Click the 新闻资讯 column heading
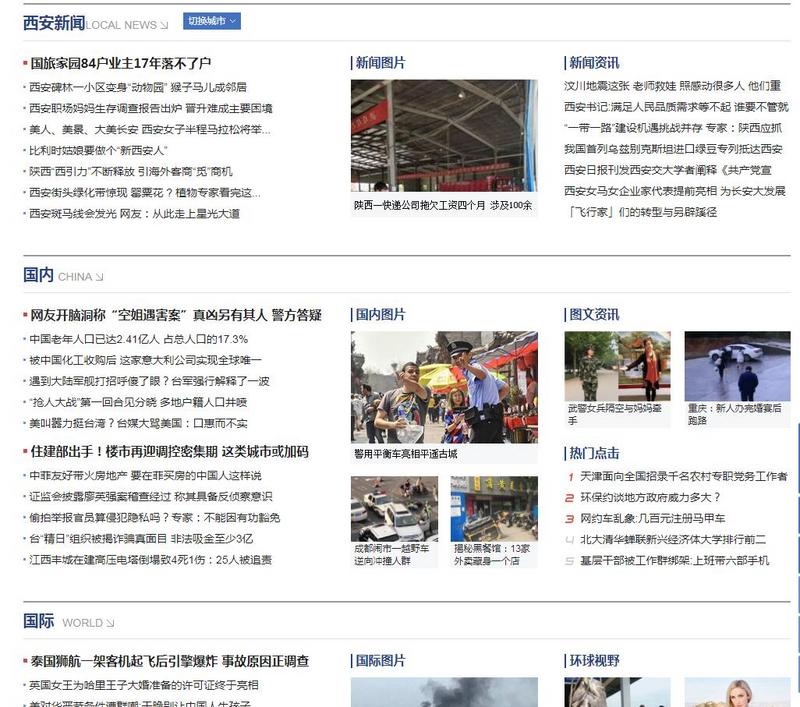The image size is (800, 707). (x=594, y=63)
